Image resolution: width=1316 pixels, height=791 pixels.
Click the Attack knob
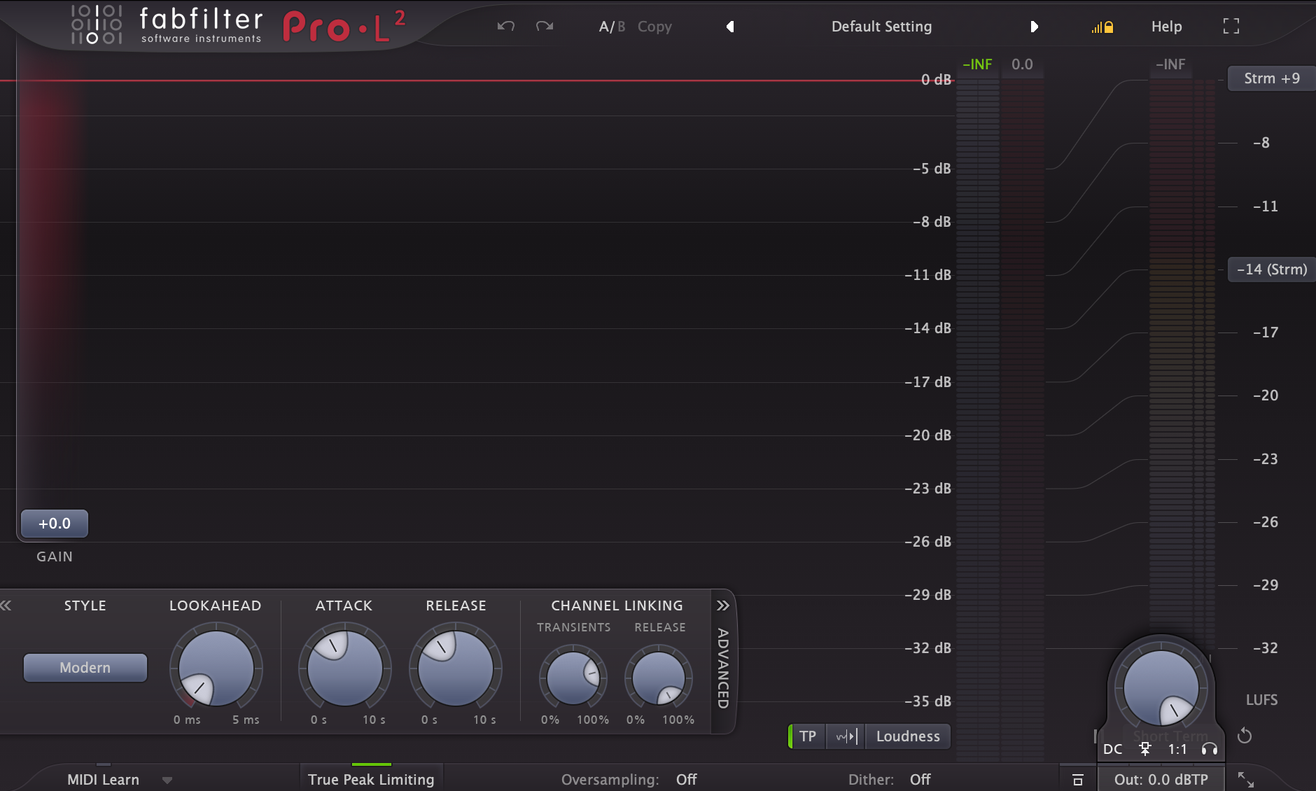pyautogui.click(x=345, y=669)
